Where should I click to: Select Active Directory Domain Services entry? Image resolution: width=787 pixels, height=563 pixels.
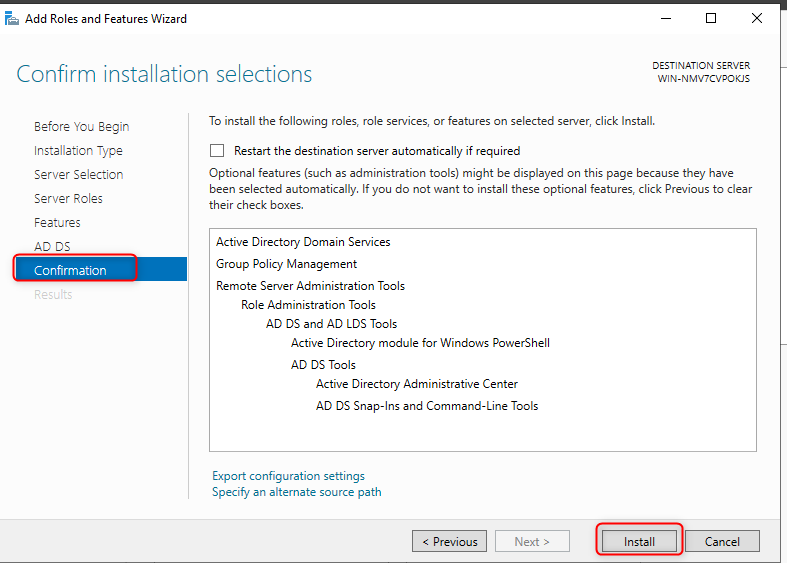click(303, 242)
